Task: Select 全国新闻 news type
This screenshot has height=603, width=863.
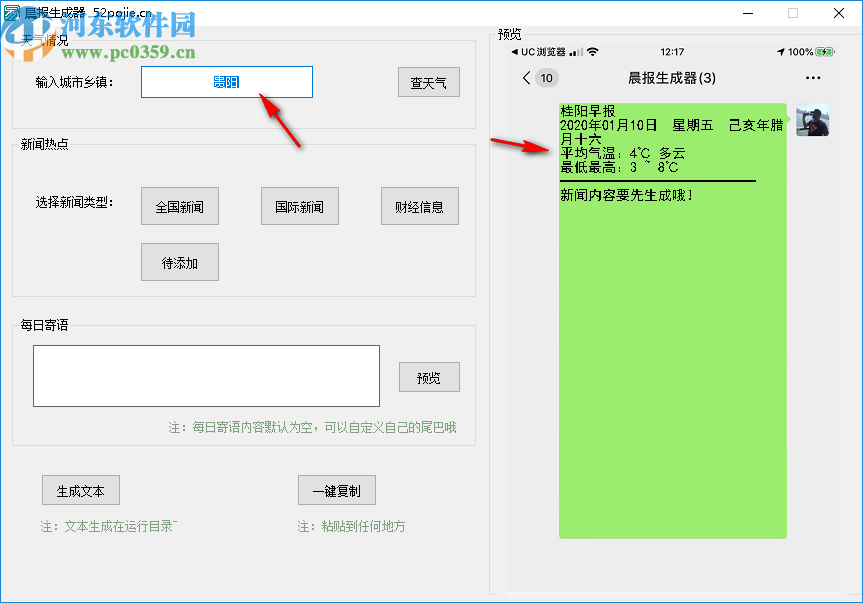Action: click(x=179, y=206)
